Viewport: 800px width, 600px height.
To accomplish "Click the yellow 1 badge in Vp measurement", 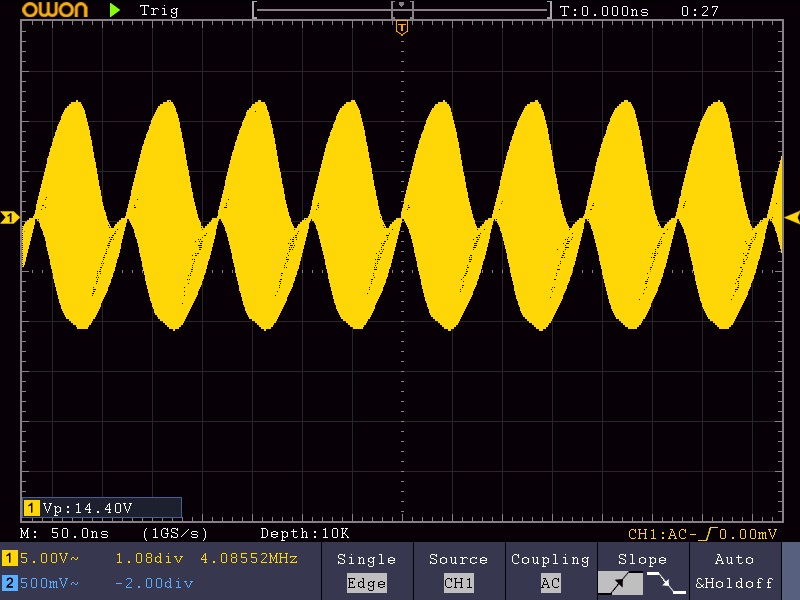I will click(x=31, y=508).
